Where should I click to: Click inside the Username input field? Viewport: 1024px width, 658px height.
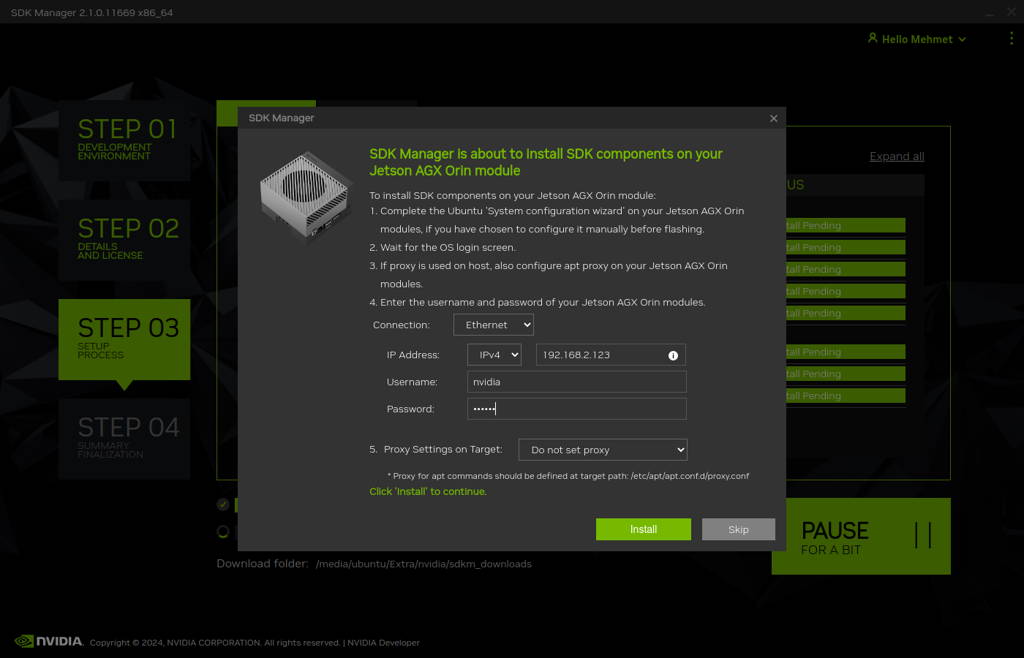click(x=576, y=381)
